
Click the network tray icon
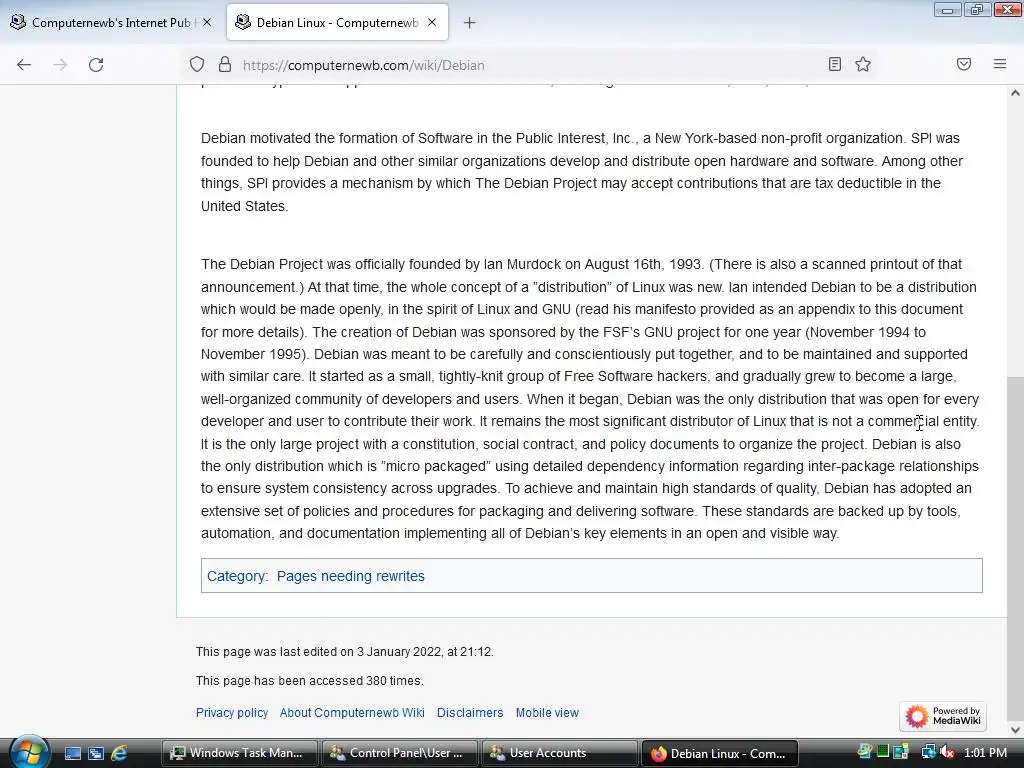[x=928, y=752]
